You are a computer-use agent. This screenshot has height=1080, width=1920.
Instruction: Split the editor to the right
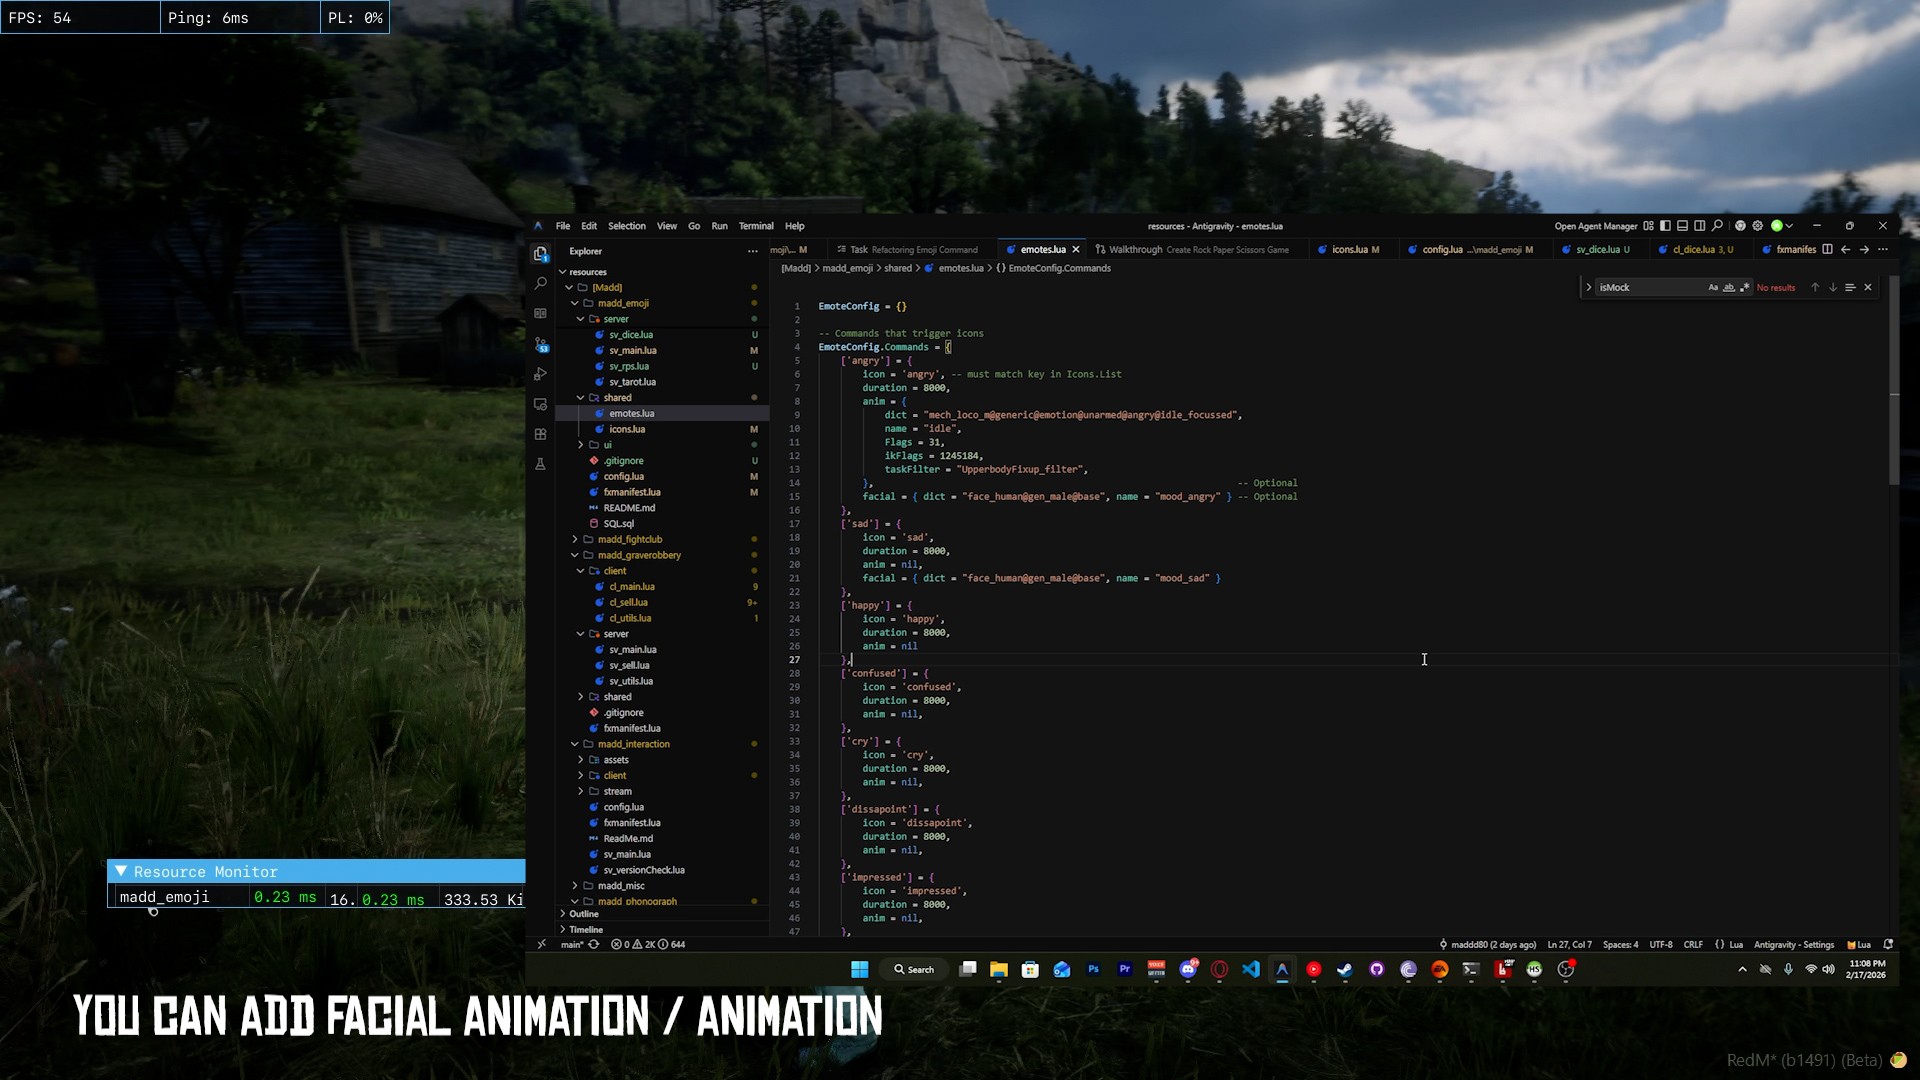tap(1827, 250)
